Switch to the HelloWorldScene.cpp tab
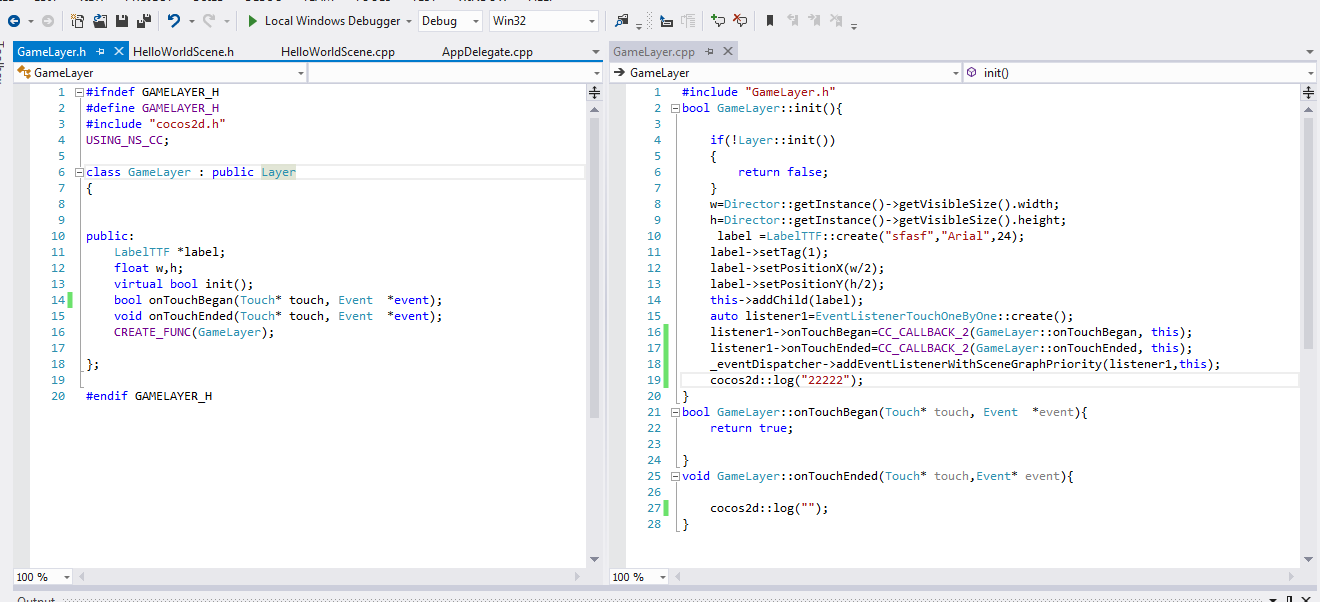 click(338, 52)
